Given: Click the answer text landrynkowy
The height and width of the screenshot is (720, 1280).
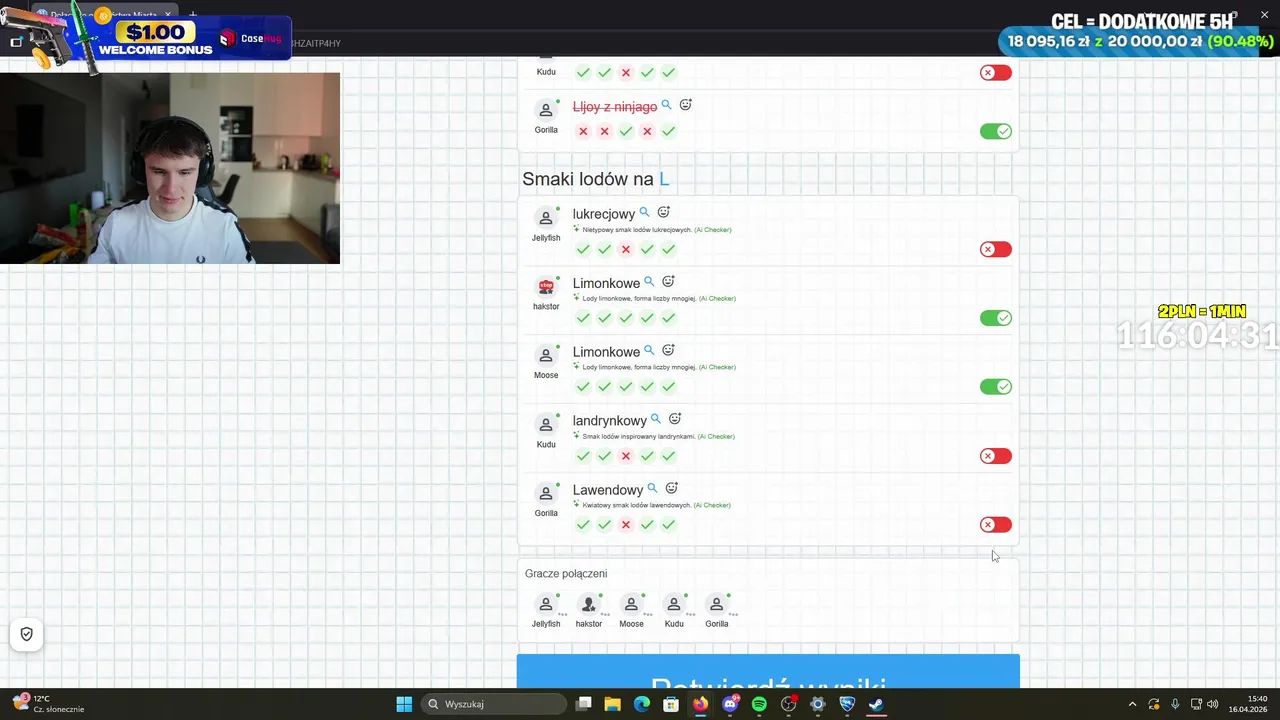Looking at the screenshot, I should pyautogui.click(x=609, y=421).
